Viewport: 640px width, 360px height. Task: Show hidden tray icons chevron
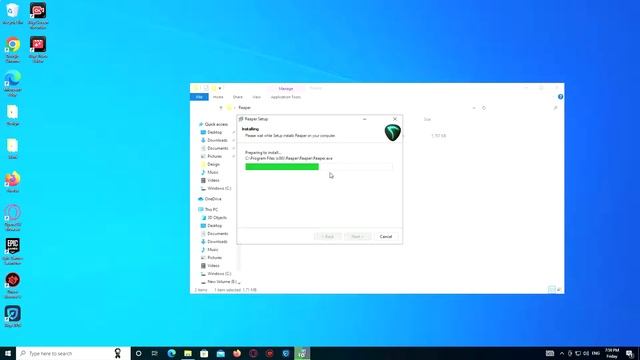point(562,353)
